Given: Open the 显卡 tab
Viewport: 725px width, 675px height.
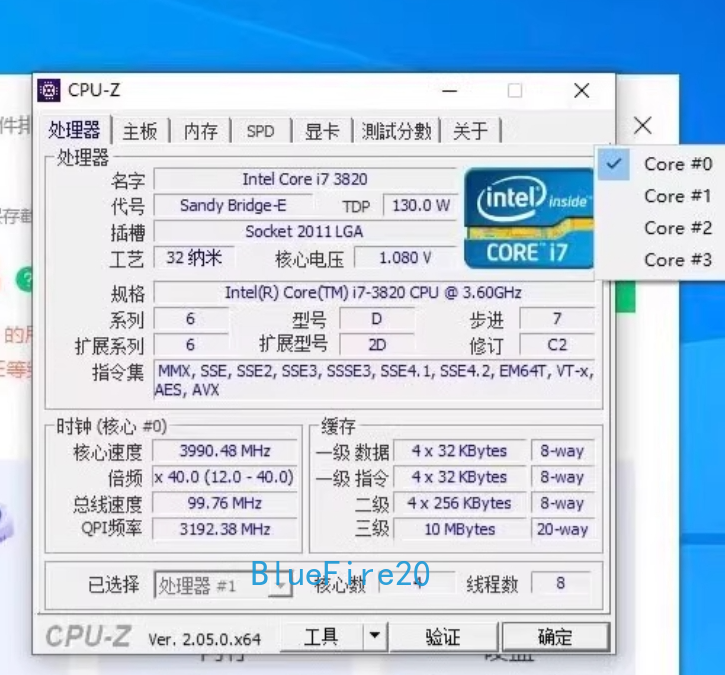Looking at the screenshot, I should 322,131.
